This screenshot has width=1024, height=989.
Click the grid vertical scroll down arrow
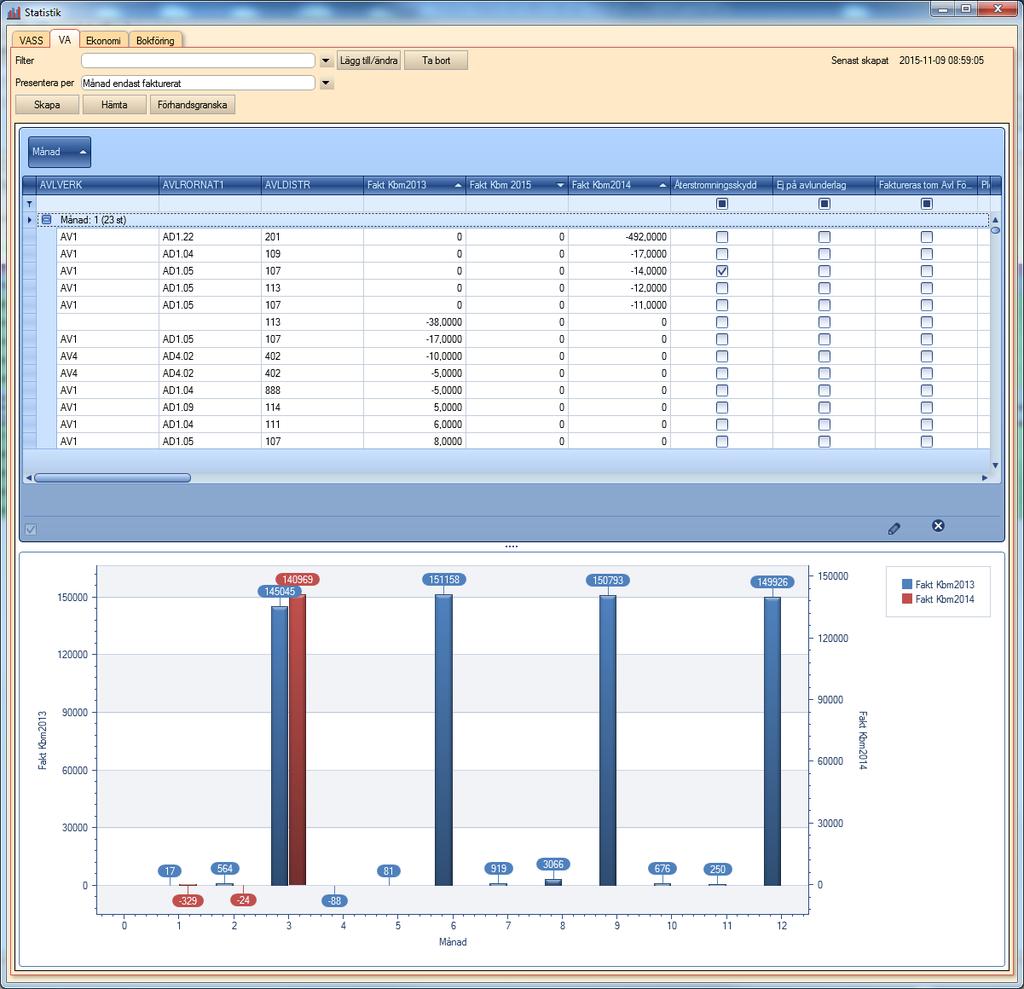[x=995, y=465]
